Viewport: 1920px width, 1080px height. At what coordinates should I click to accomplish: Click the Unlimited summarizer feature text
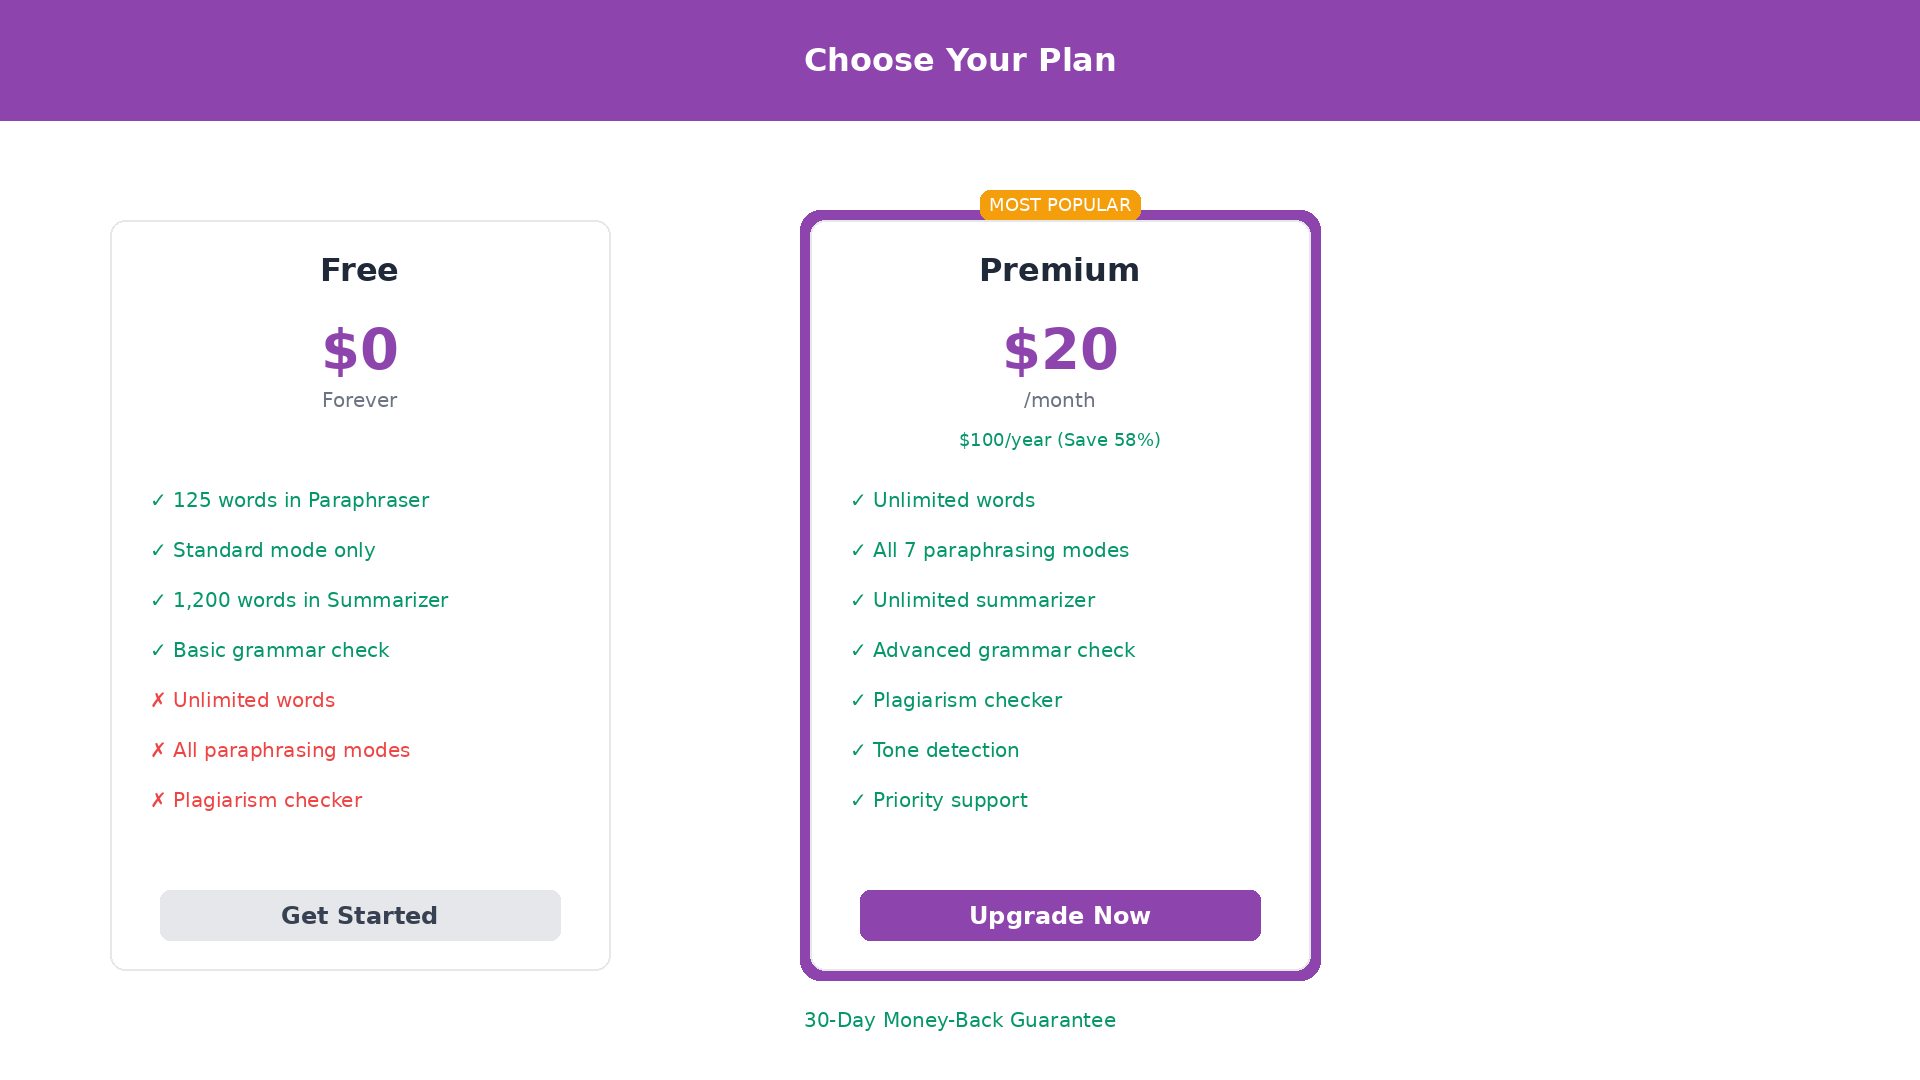point(984,600)
